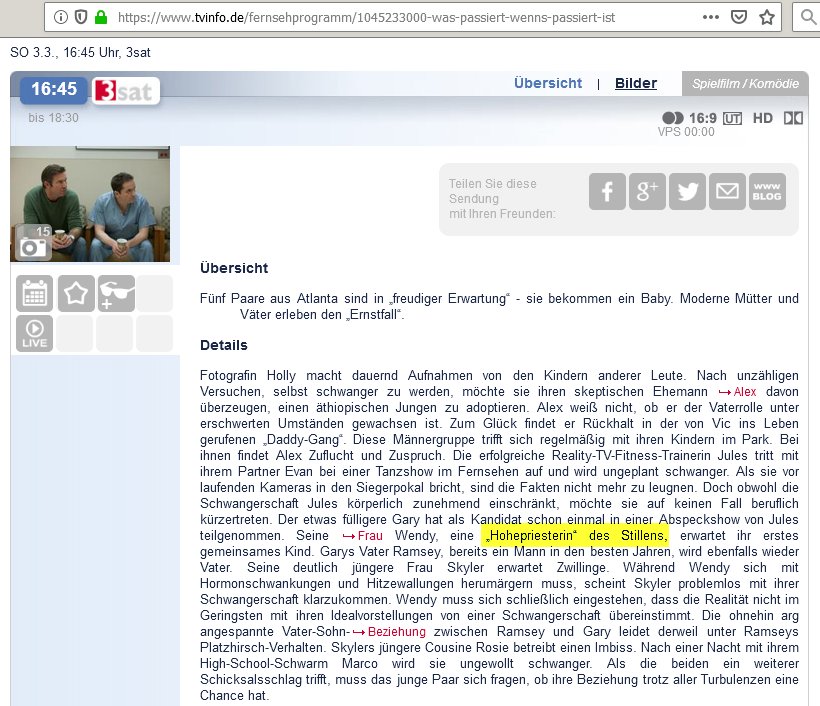Share the broadcast on Facebook
Screen dimensions: 820x706
[x=607, y=192]
